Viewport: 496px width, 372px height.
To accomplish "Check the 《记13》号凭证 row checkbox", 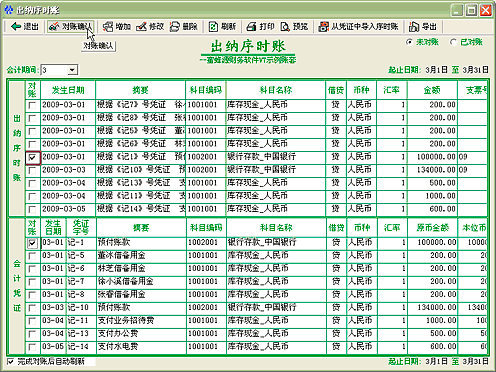I will (32, 184).
